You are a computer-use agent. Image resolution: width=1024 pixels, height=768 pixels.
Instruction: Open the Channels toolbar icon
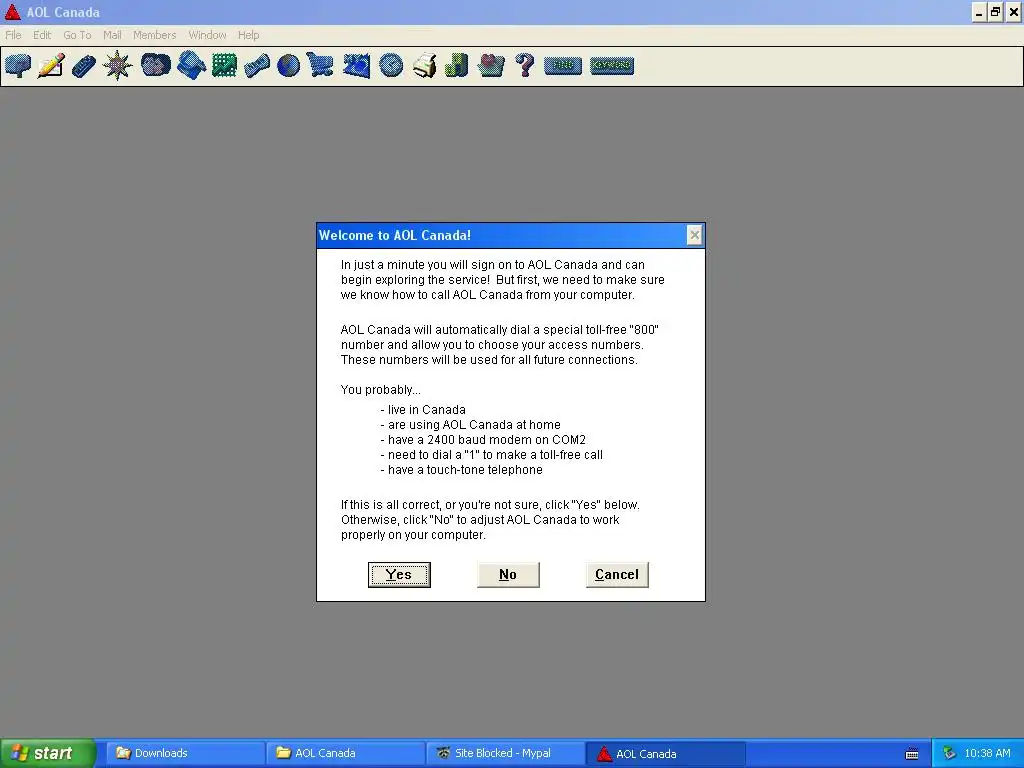(x=84, y=65)
